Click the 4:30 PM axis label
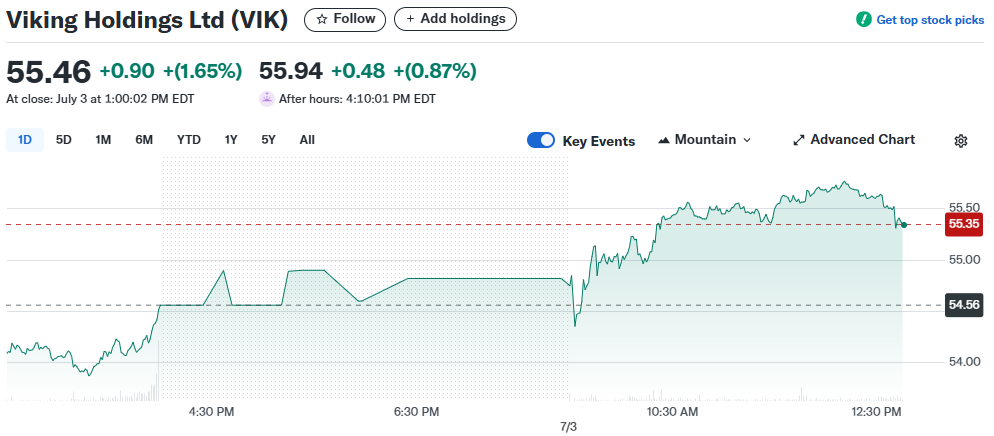This screenshot has height=436, width=994. pos(212,412)
